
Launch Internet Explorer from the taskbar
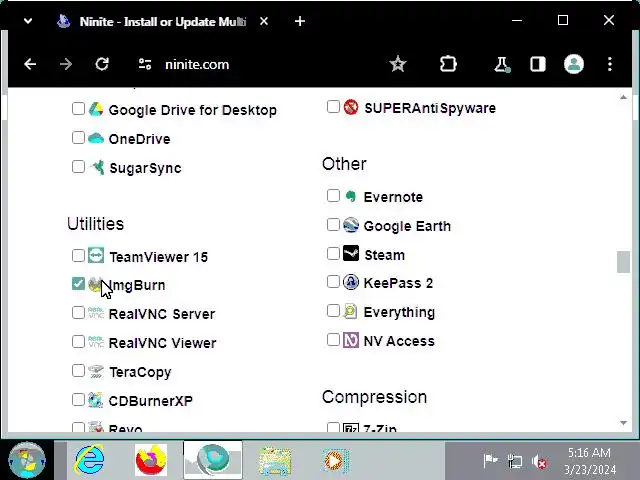pos(89,460)
